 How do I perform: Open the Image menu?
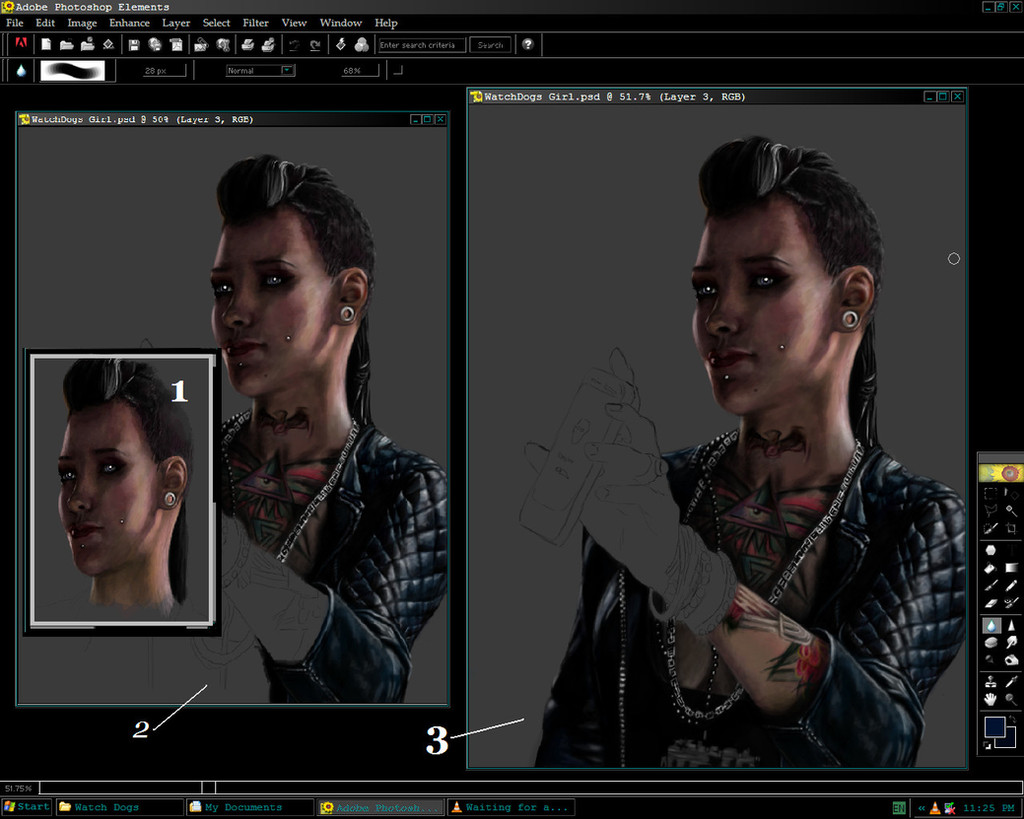tap(82, 23)
